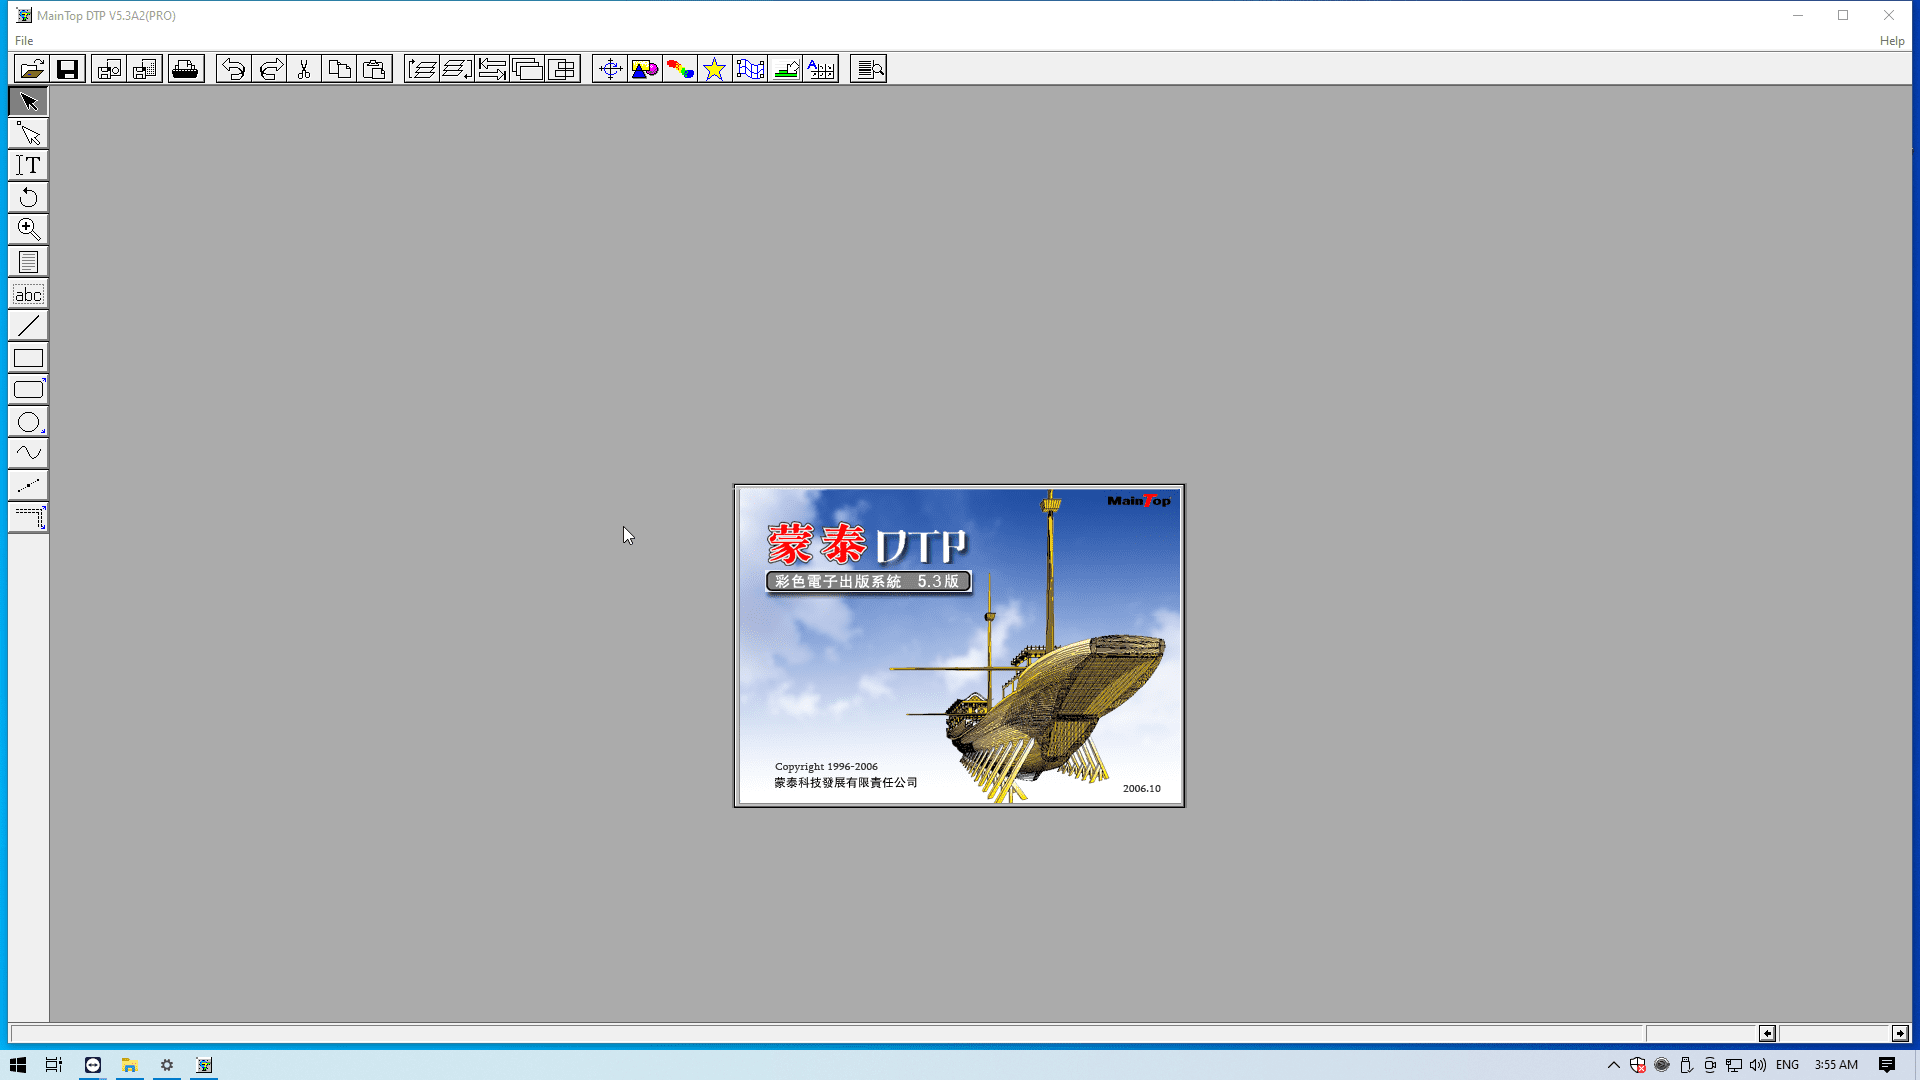
Task: Click the yellow star toolbar icon
Action: coord(714,69)
